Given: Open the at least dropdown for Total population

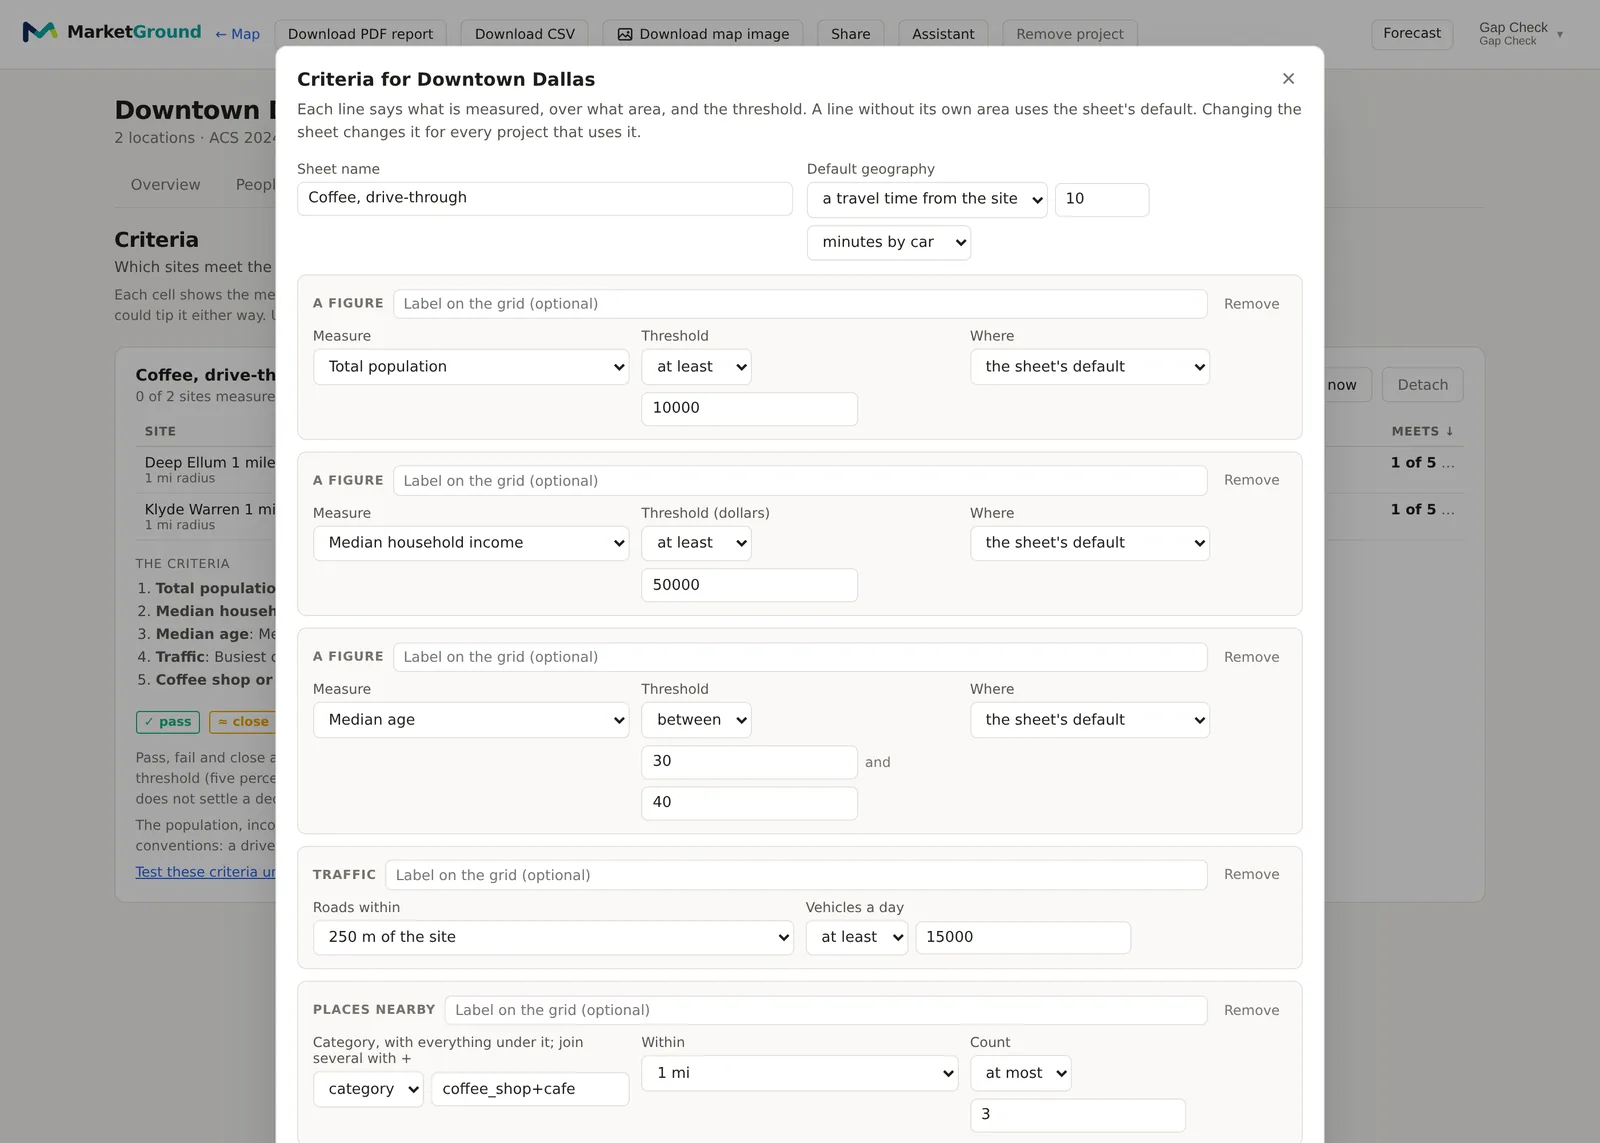Looking at the screenshot, I should point(696,367).
